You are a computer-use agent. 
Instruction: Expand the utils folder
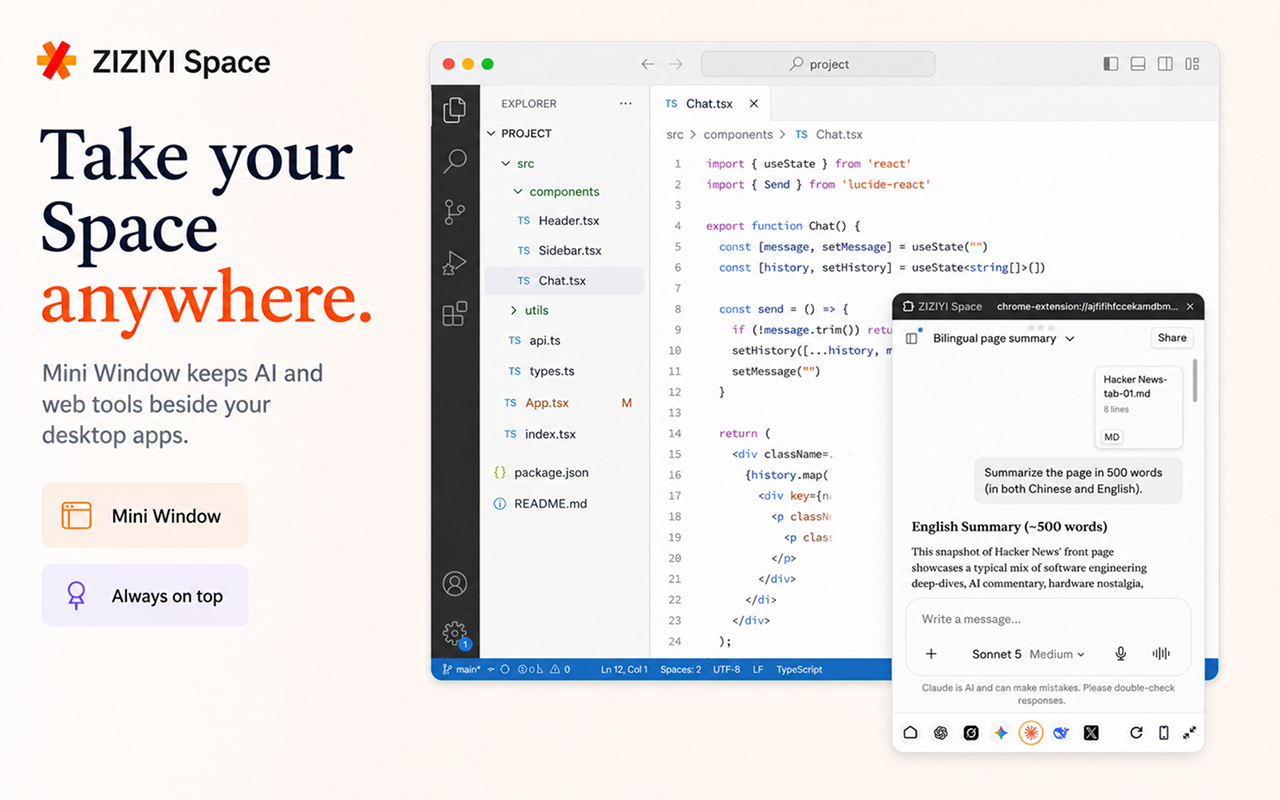[514, 310]
